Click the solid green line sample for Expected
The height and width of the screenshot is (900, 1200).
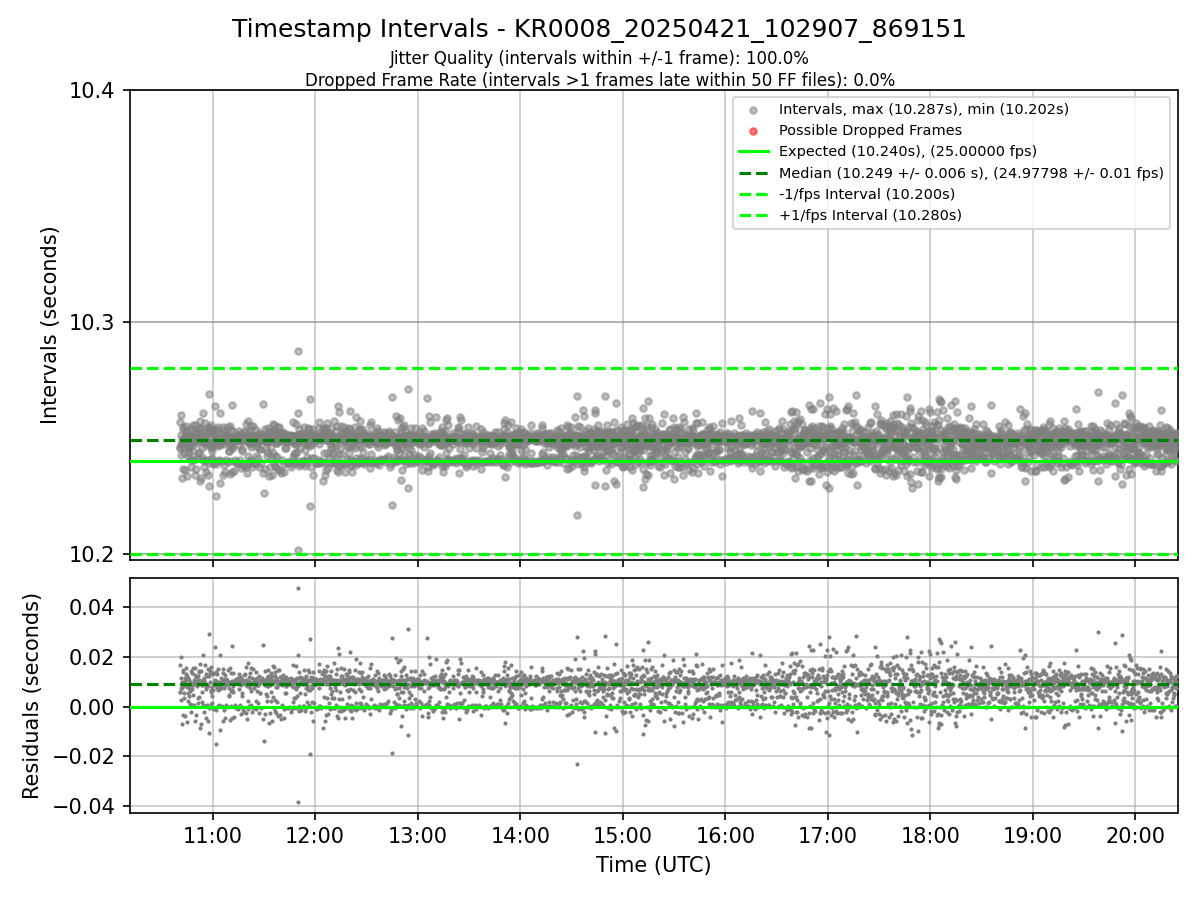754,152
